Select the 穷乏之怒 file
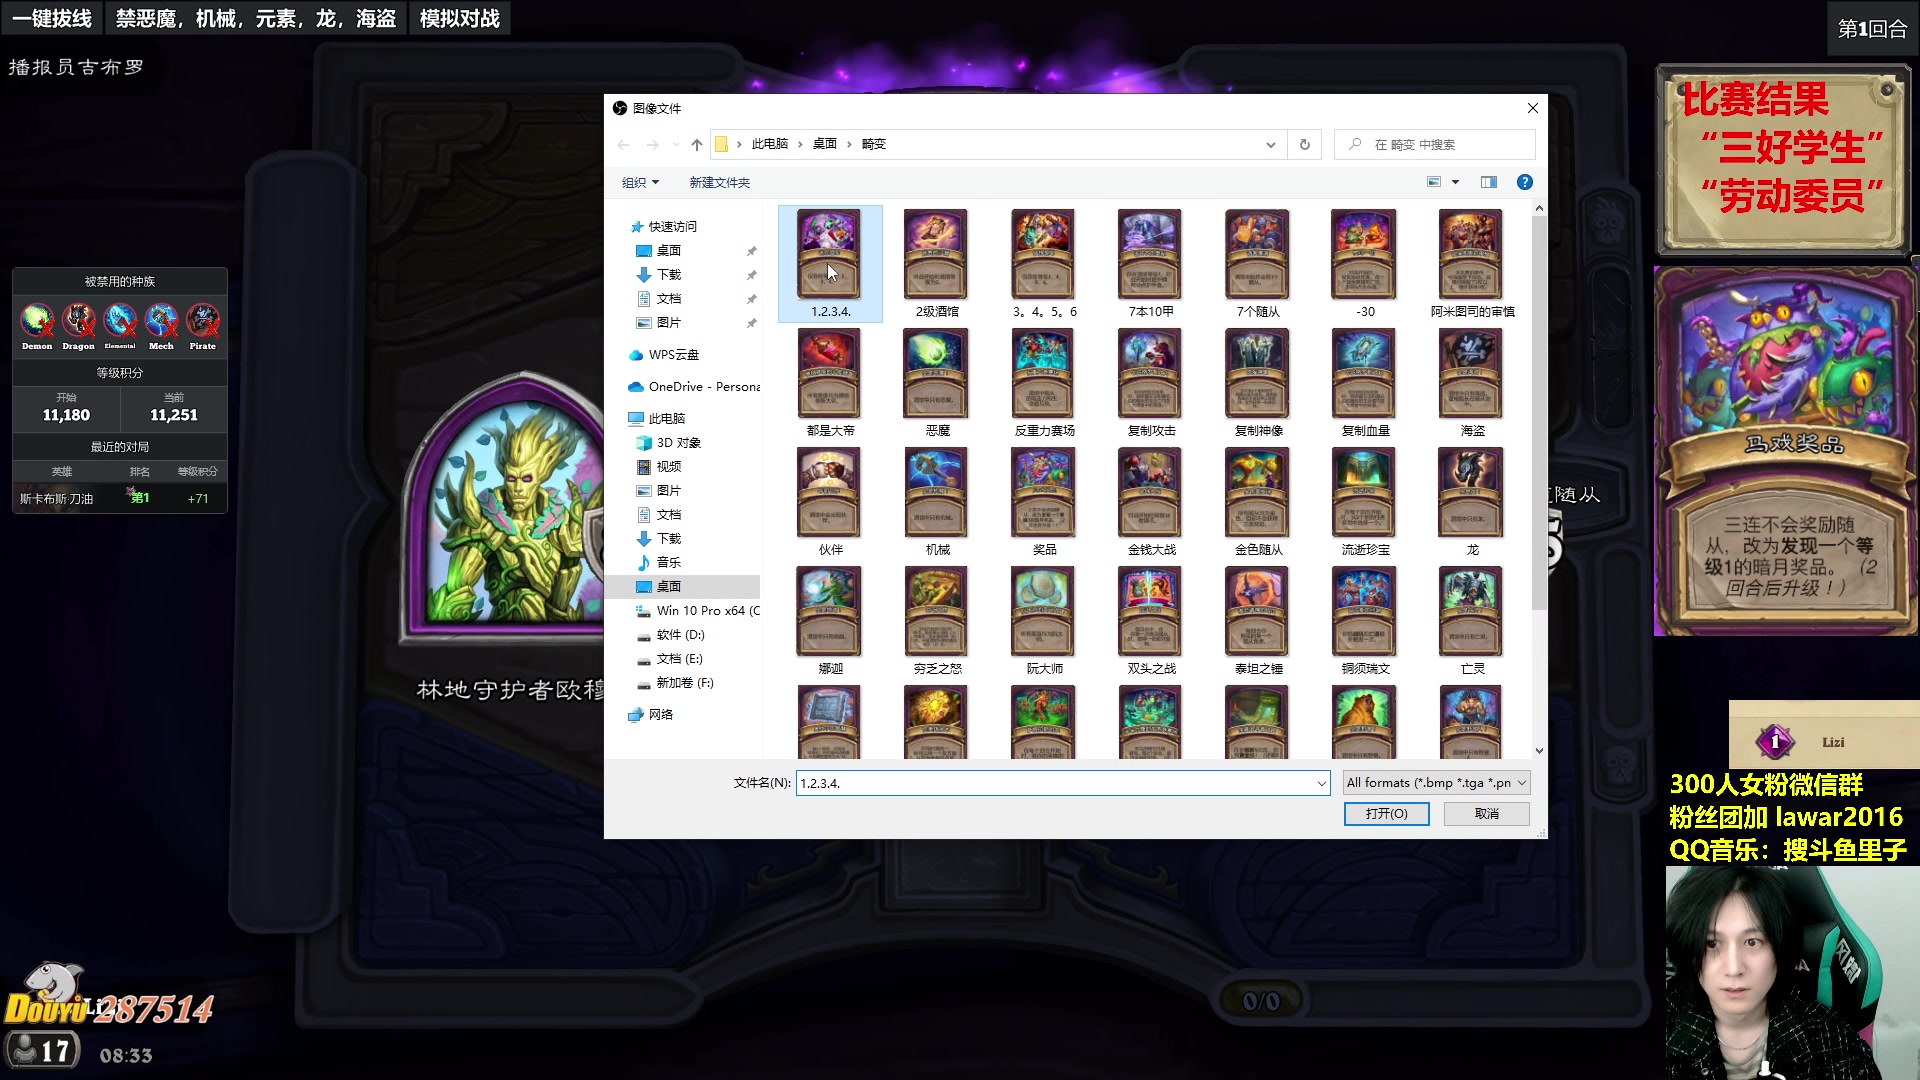The height and width of the screenshot is (1080, 1920). (937, 620)
